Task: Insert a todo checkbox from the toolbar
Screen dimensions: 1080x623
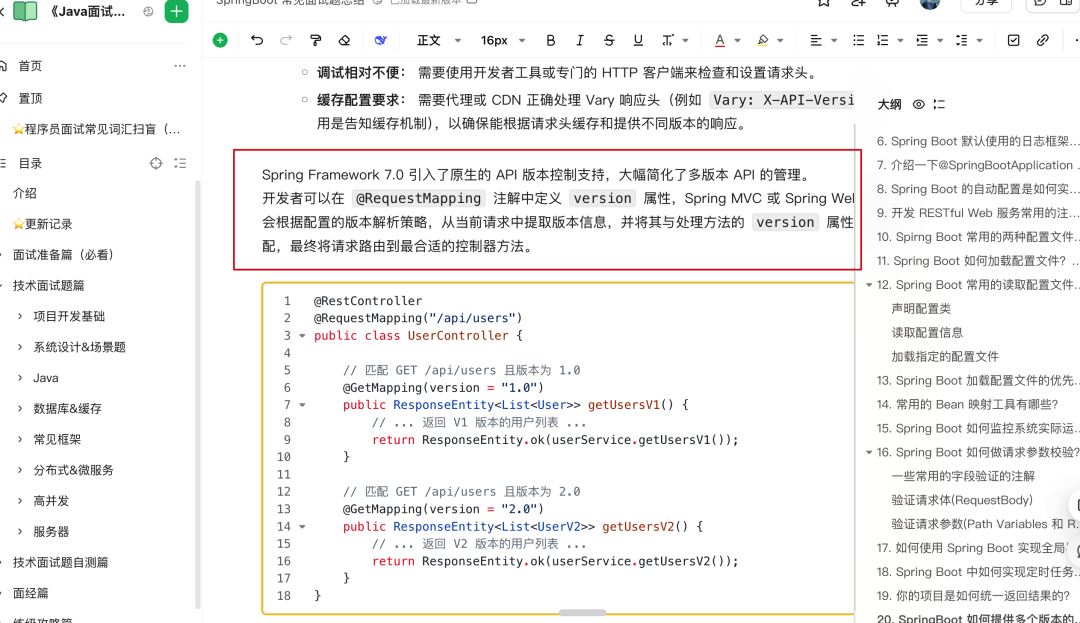Action: 1013,38
